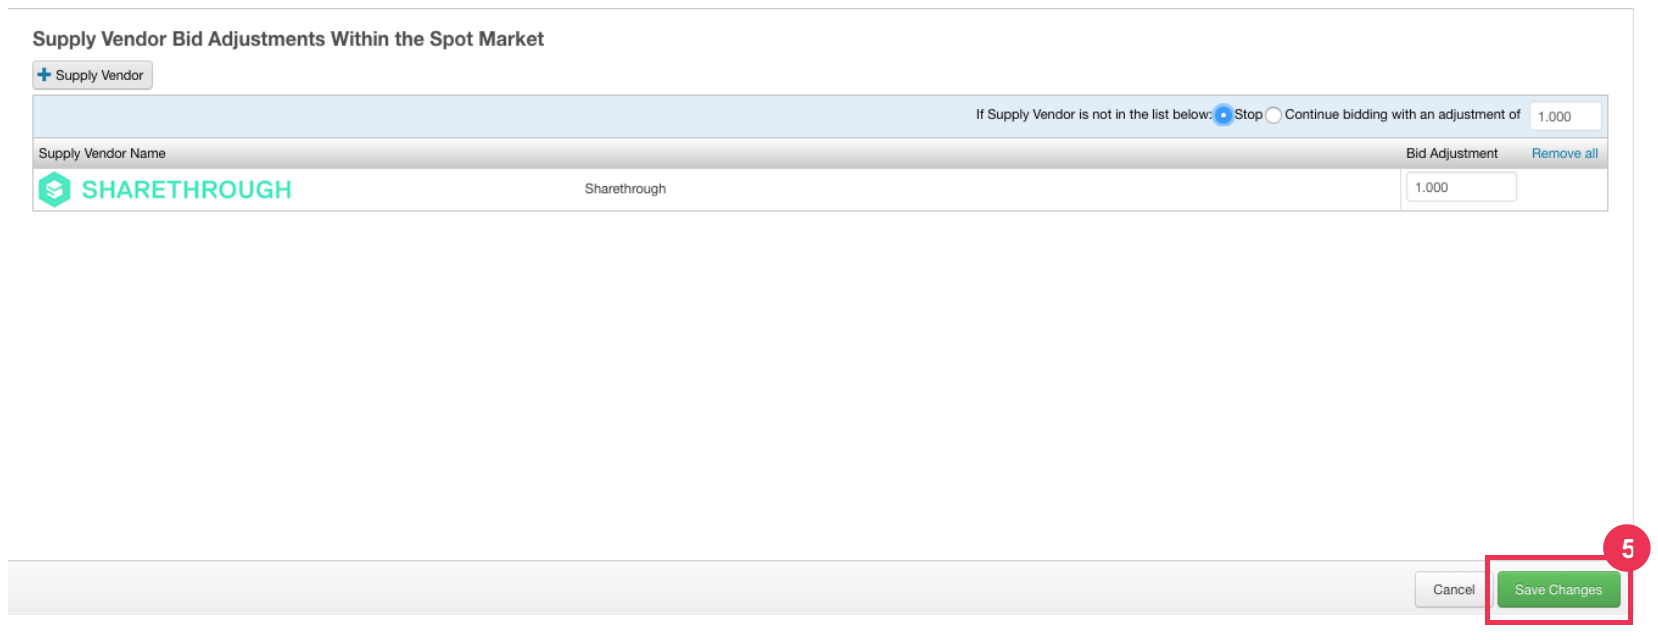This screenshot has width=1658, height=640.
Task: Click Supply Vendor Name column header
Action: pos(102,153)
